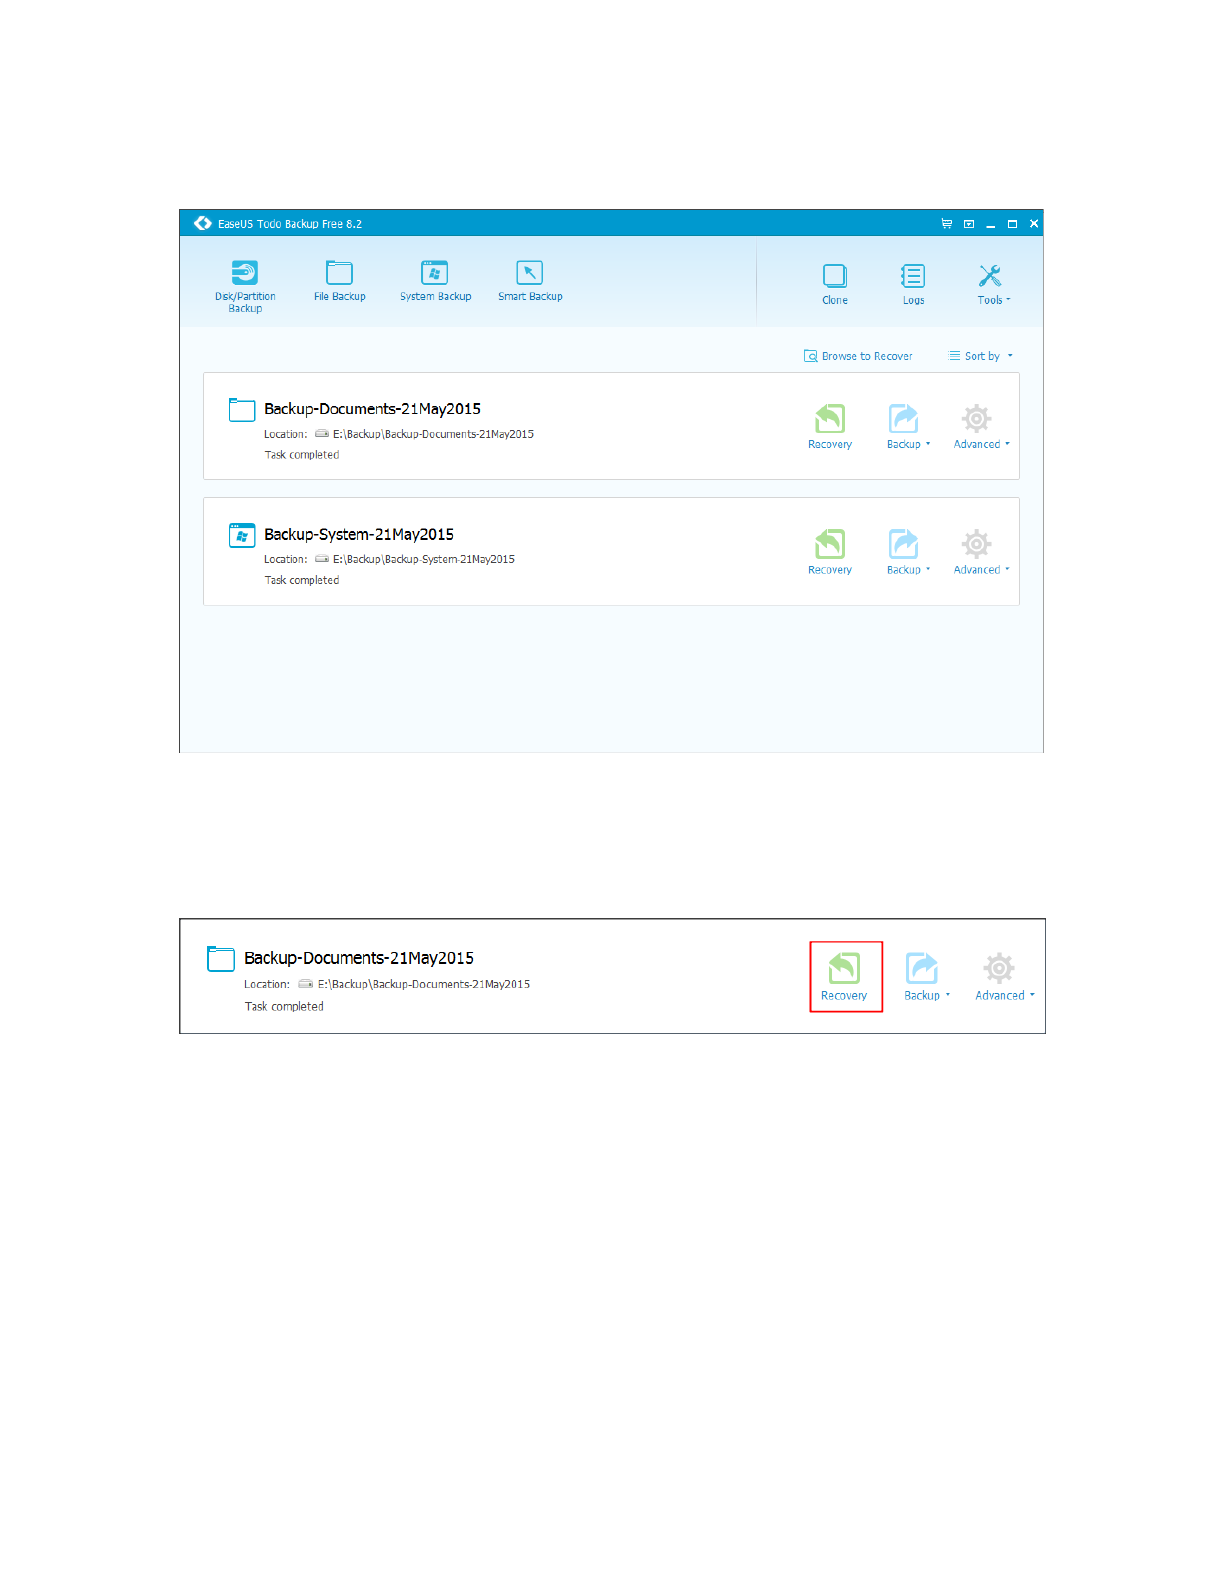Click the shopping cart icon in title bar
1225x1582 pixels.
[946, 224]
